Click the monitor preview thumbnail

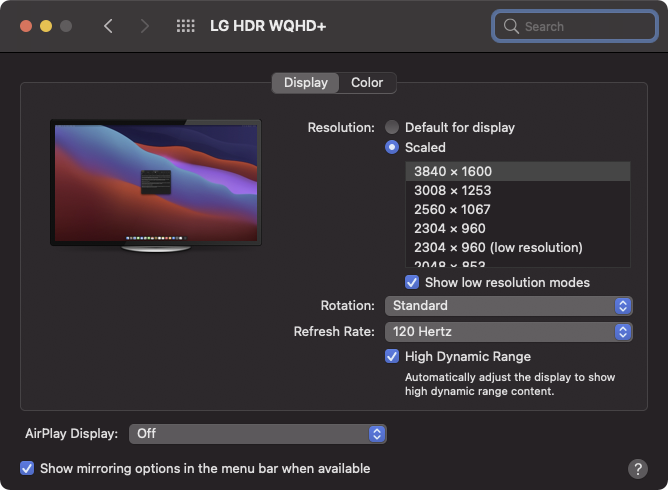click(156, 186)
